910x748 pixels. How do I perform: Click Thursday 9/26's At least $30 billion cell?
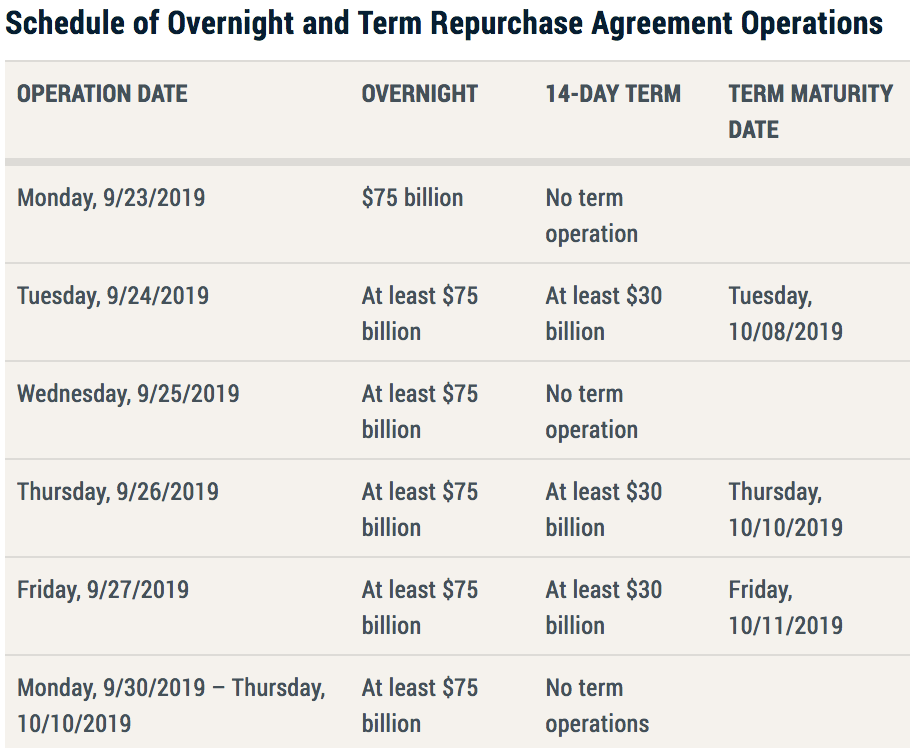(603, 509)
